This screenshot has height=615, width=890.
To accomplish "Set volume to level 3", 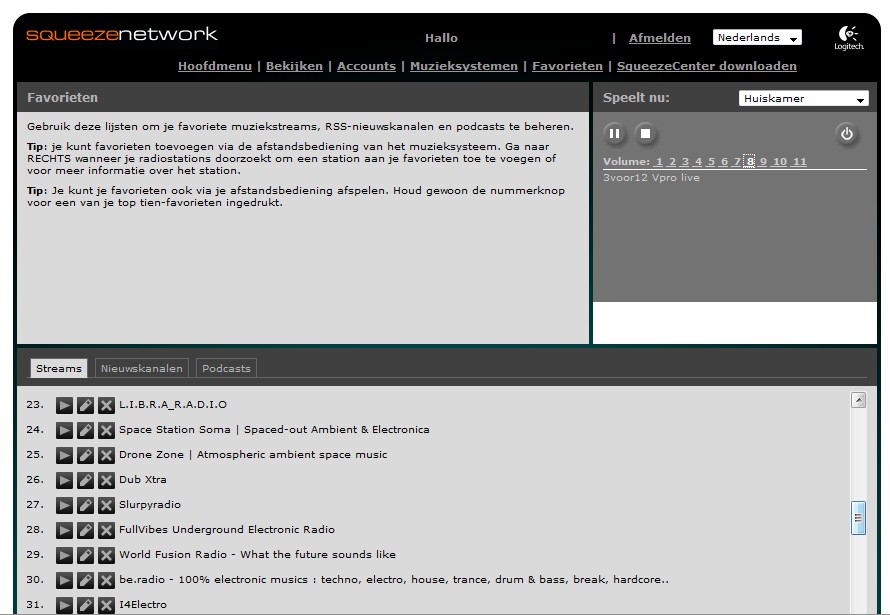I will 685,162.
